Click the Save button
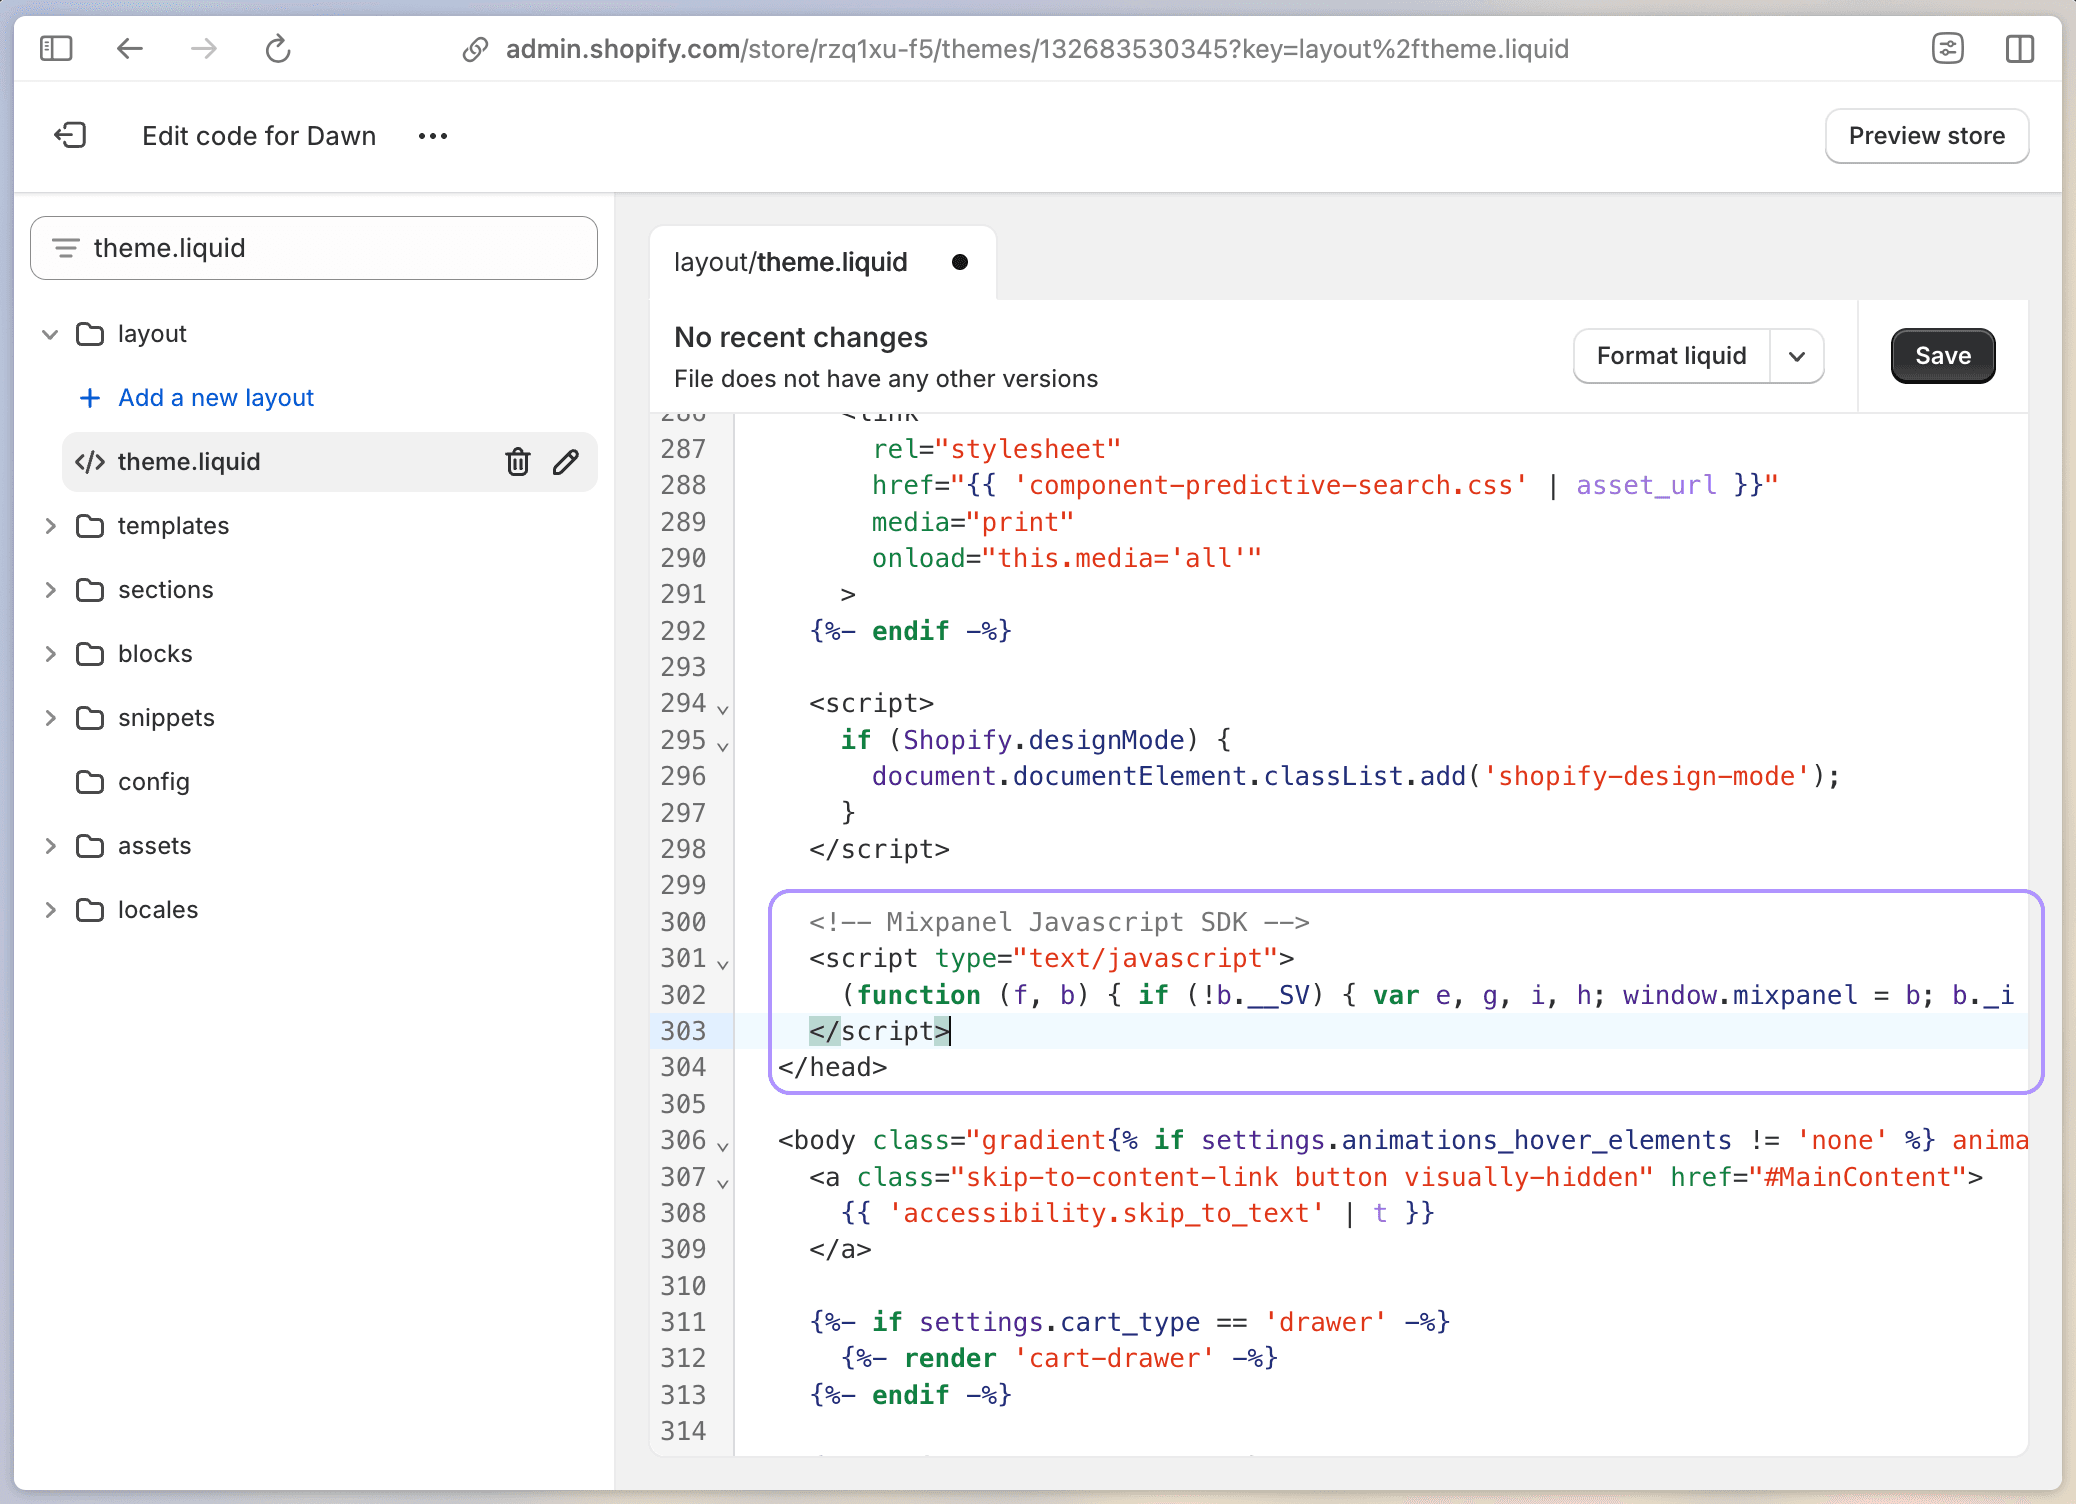 coord(1942,356)
